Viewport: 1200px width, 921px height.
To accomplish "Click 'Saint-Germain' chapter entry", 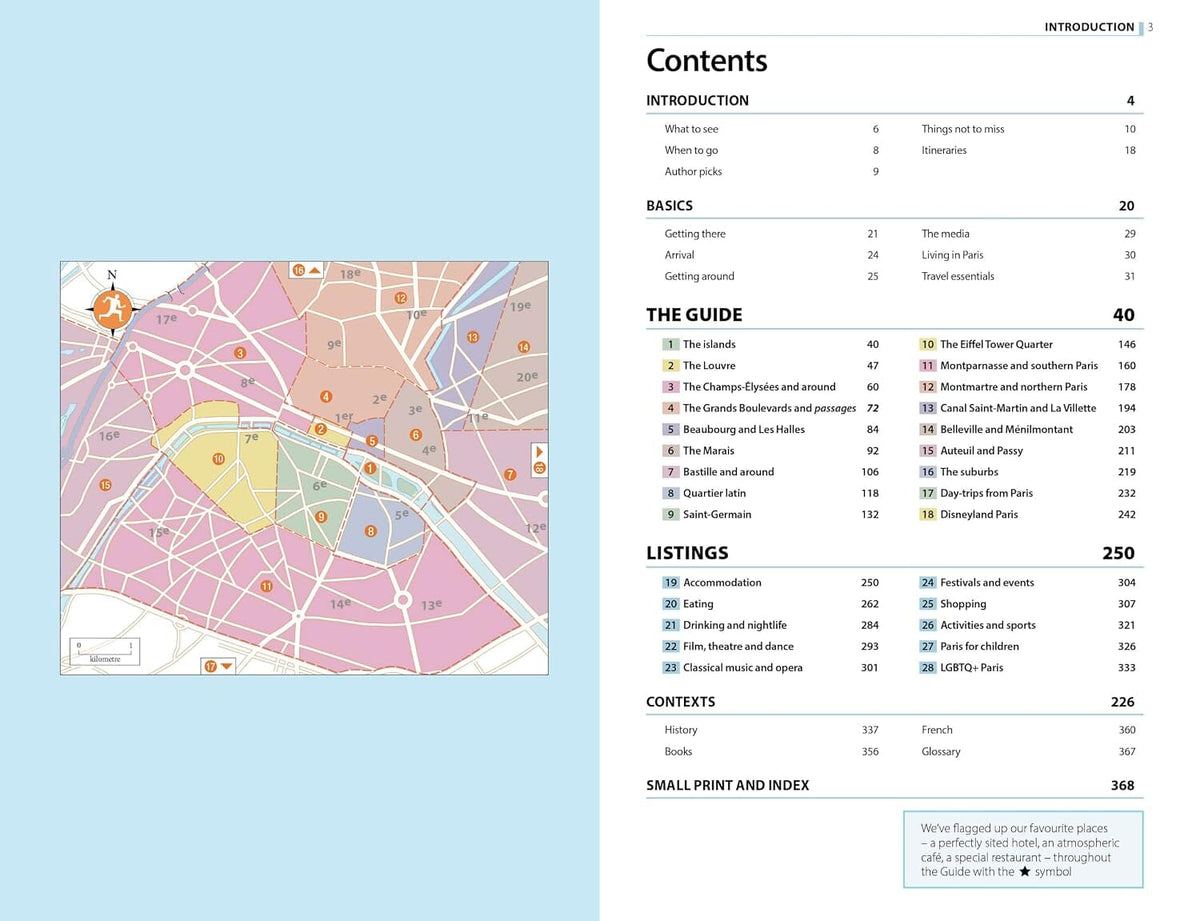I will pos(717,514).
